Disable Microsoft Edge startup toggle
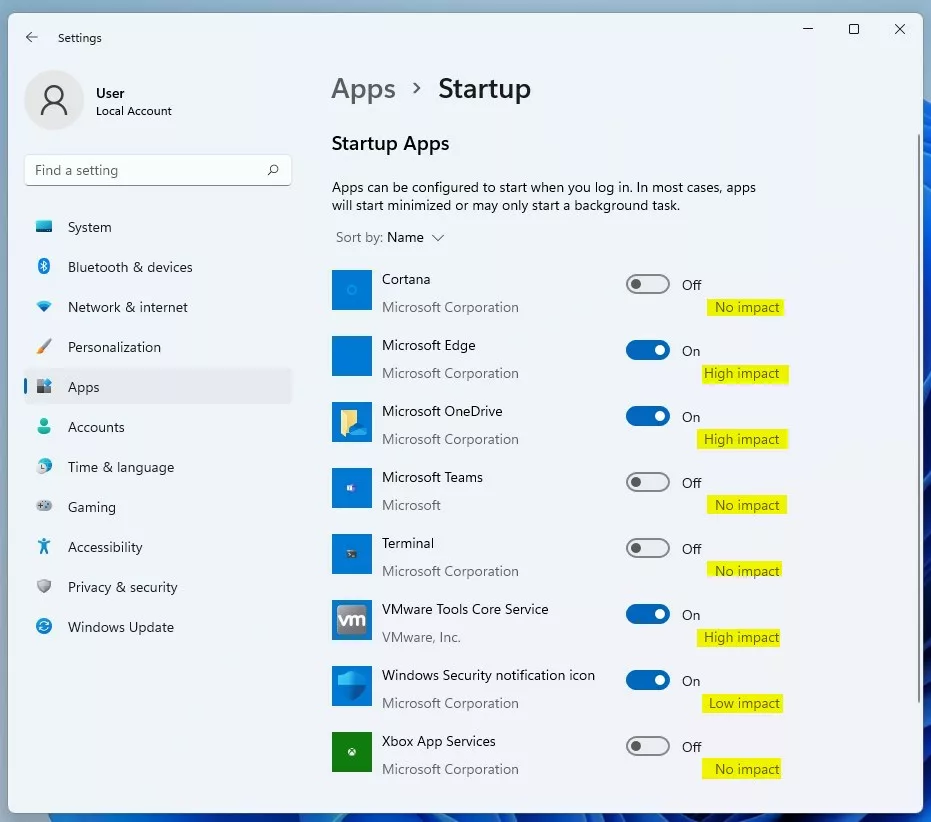 647,351
